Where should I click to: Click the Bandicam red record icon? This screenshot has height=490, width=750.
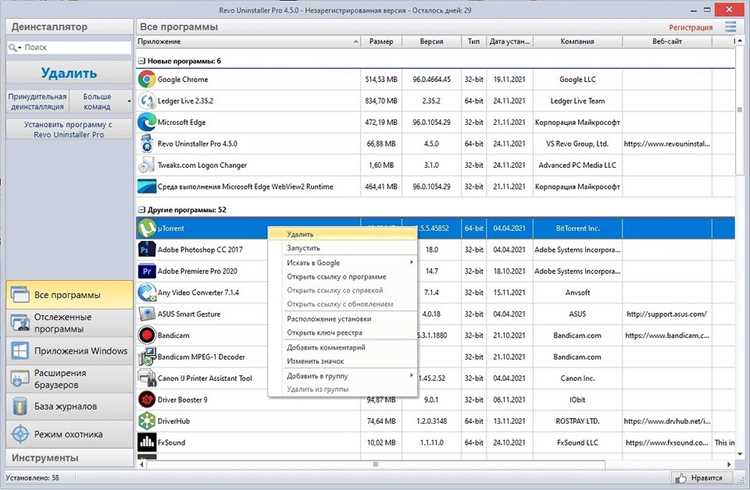(x=147, y=335)
